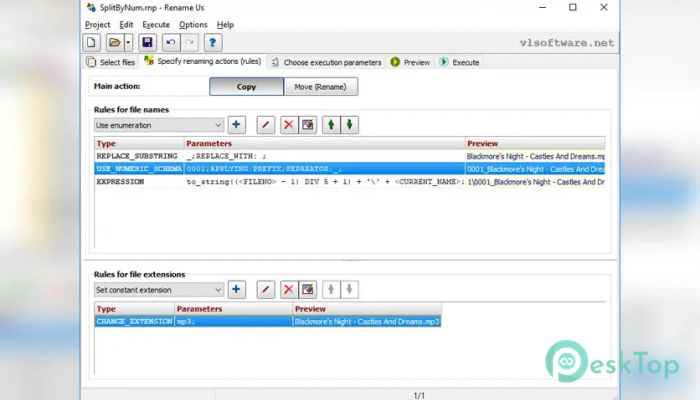The width and height of the screenshot is (700, 400).
Task: Switch to the Preview tab
Action: click(410, 62)
